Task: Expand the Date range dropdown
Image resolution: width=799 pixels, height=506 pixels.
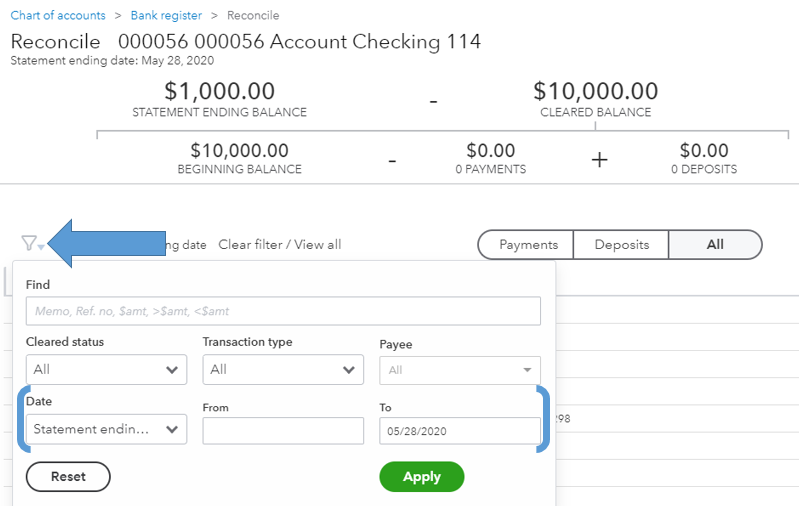Action: [106, 430]
